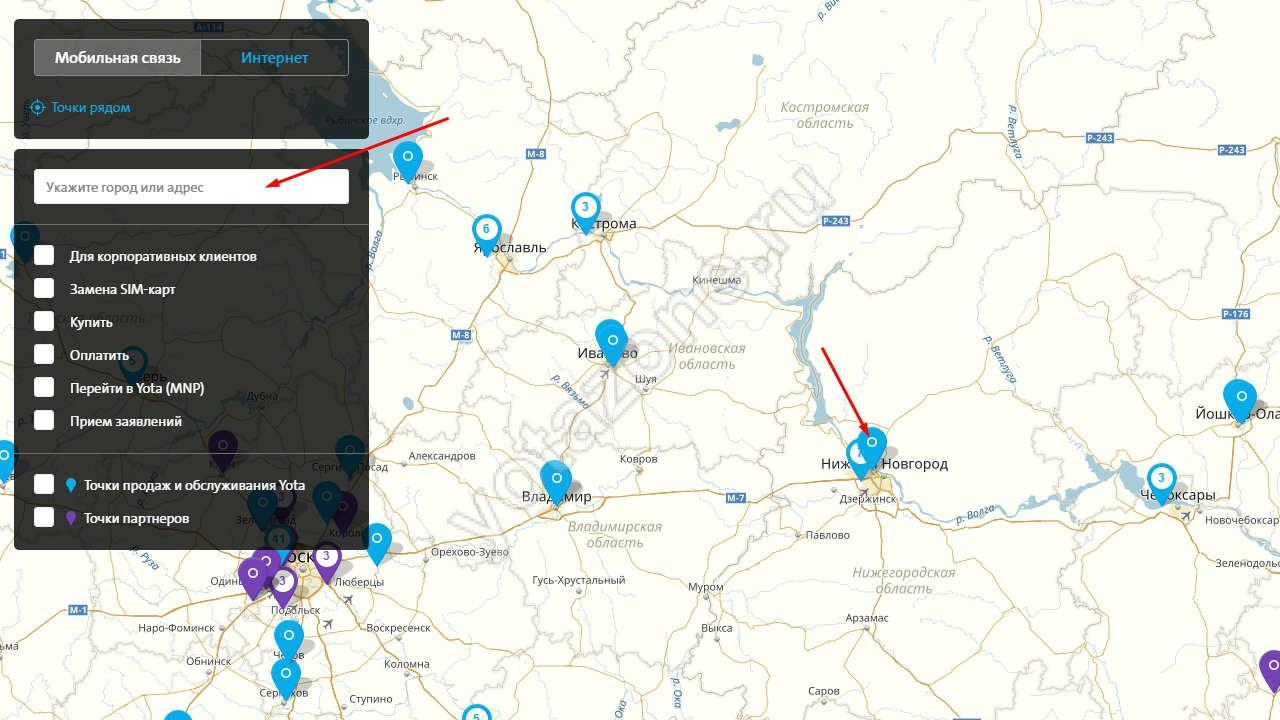Click the Шуя town label
1280x720 pixels.
[x=646, y=380]
